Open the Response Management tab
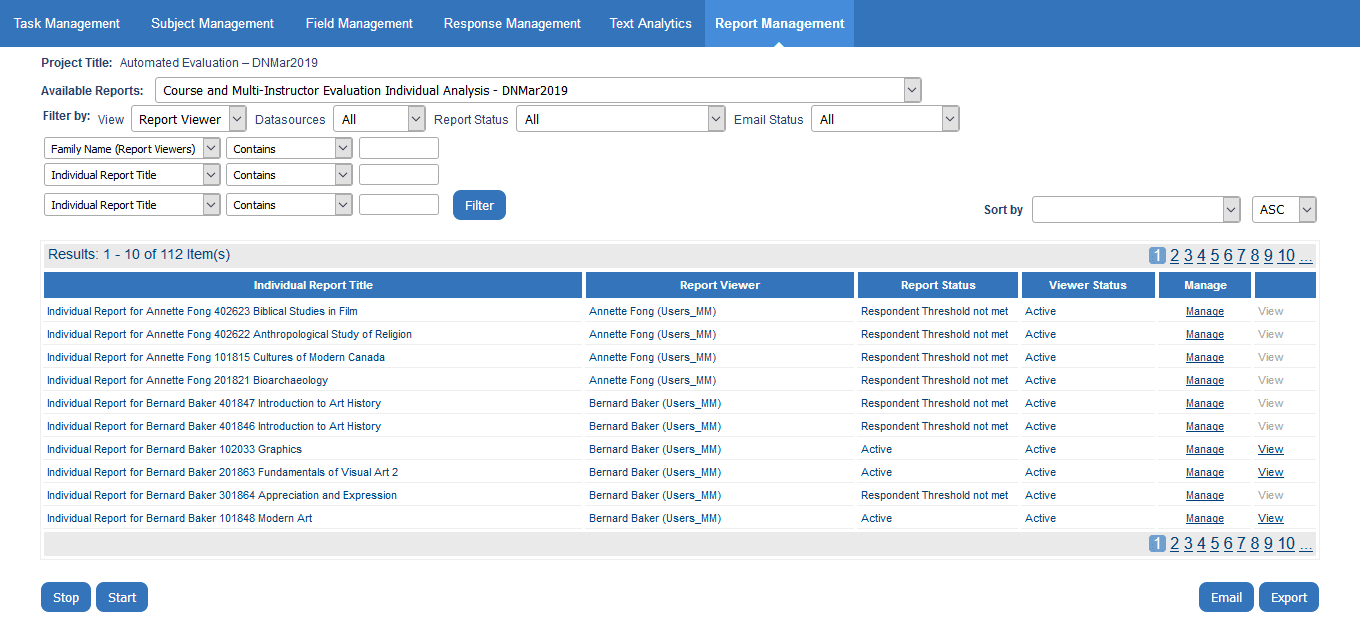The height and width of the screenshot is (630, 1360). tap(512, 23)
